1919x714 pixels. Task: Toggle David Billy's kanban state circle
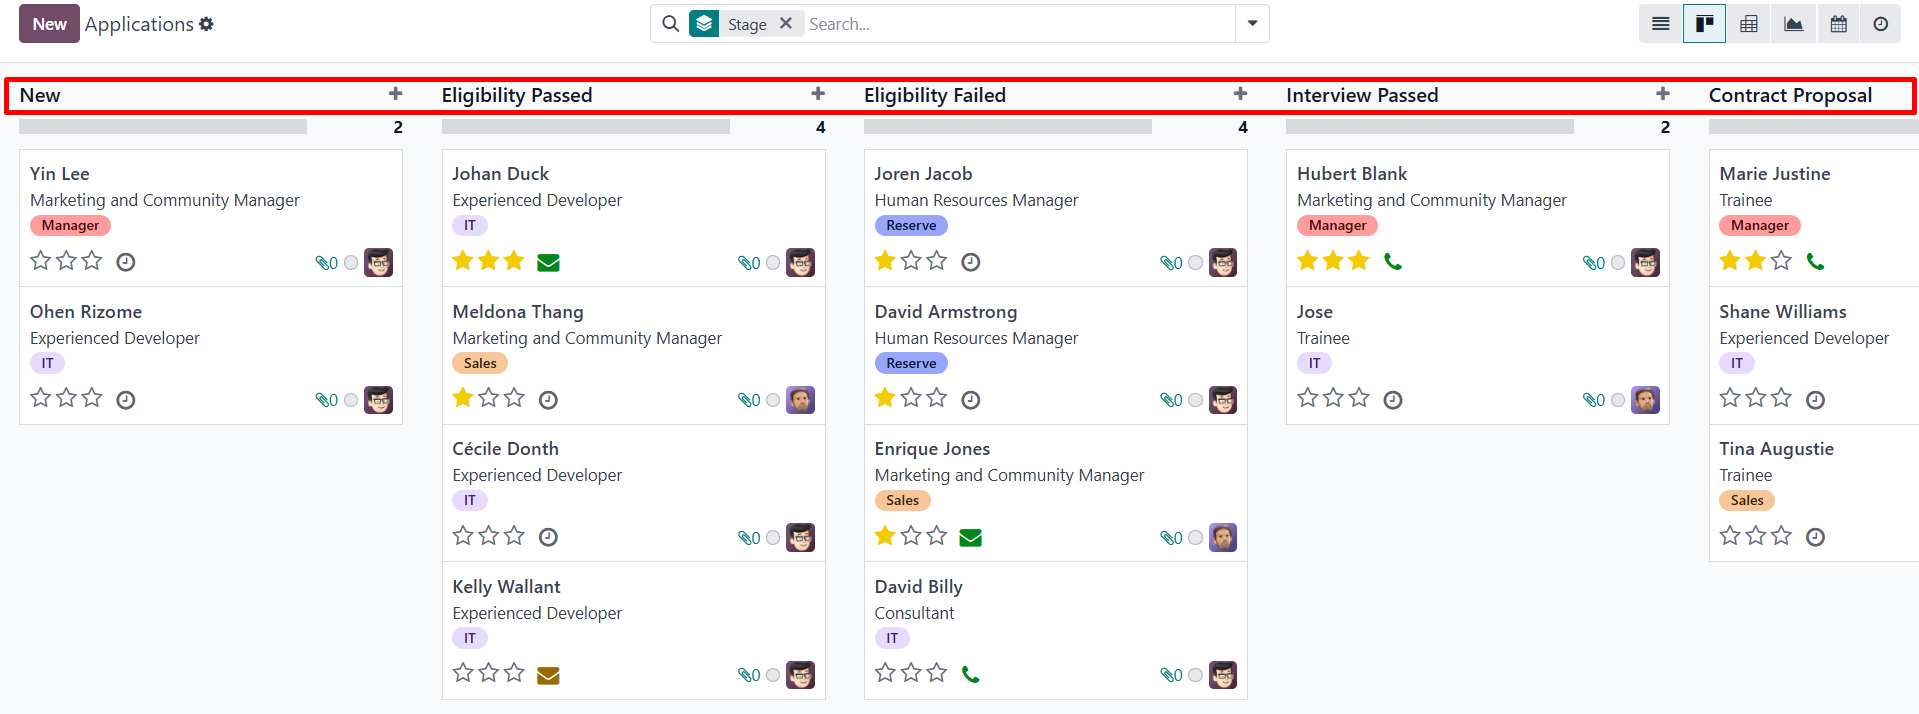tap(1195, 675)
